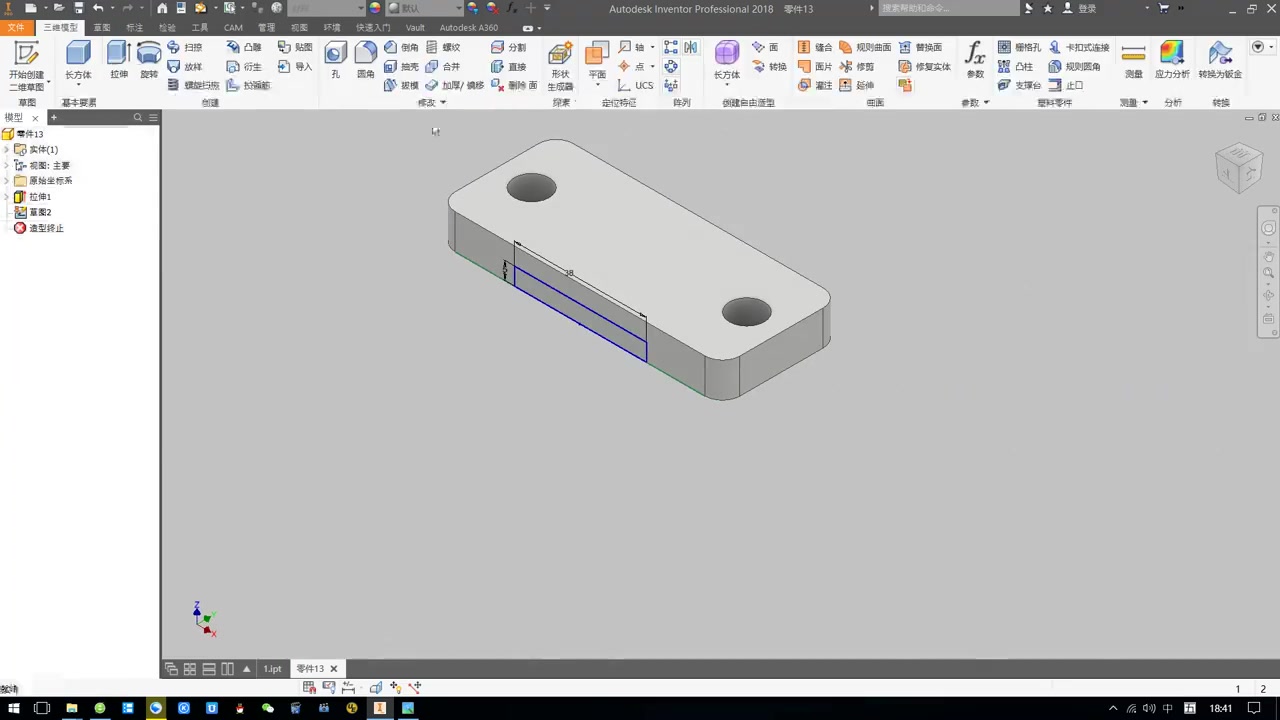Click the Convert to Sheet Metal icon

point(1220,56)
